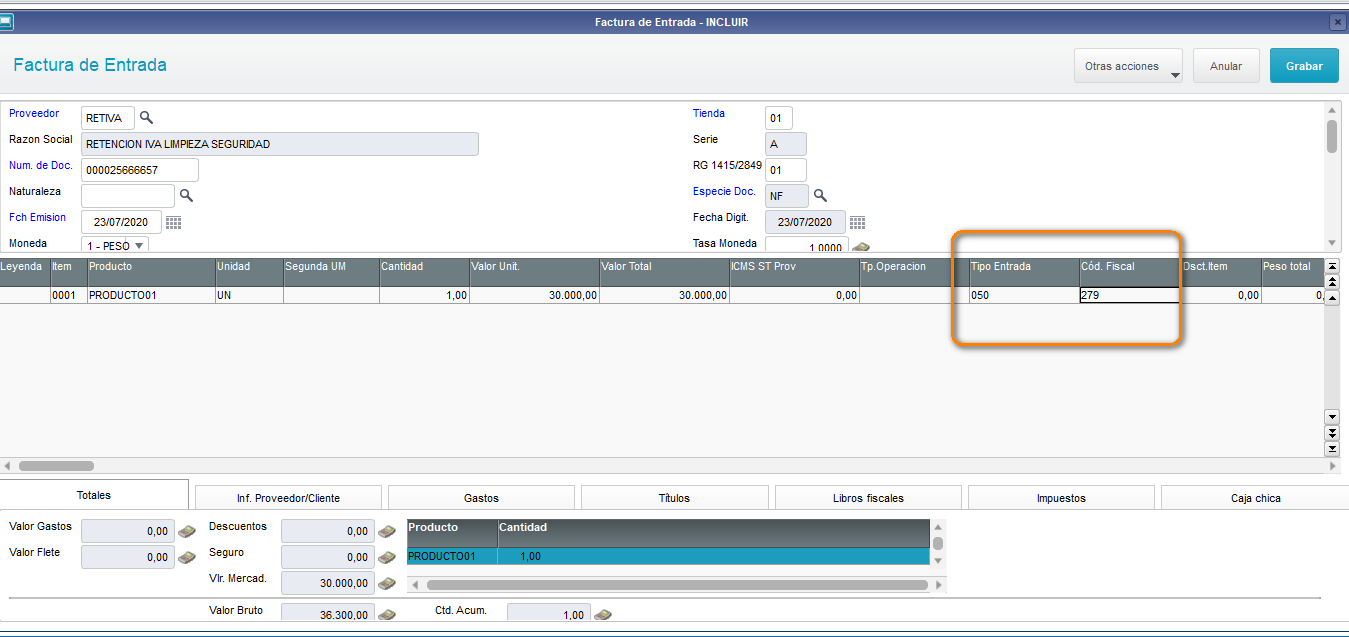Open the Gastos tab
Image resolution: width=1349 pixels, height=637 pixels.
pyautogui.click(x=481, y=497)
